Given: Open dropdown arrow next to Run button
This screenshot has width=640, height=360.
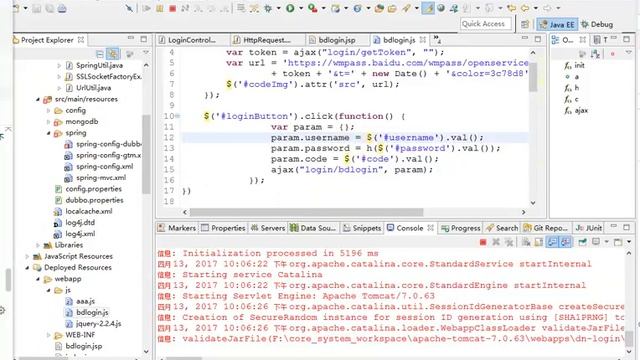Looking at the screenshot, I should click(x=301, y=8).
